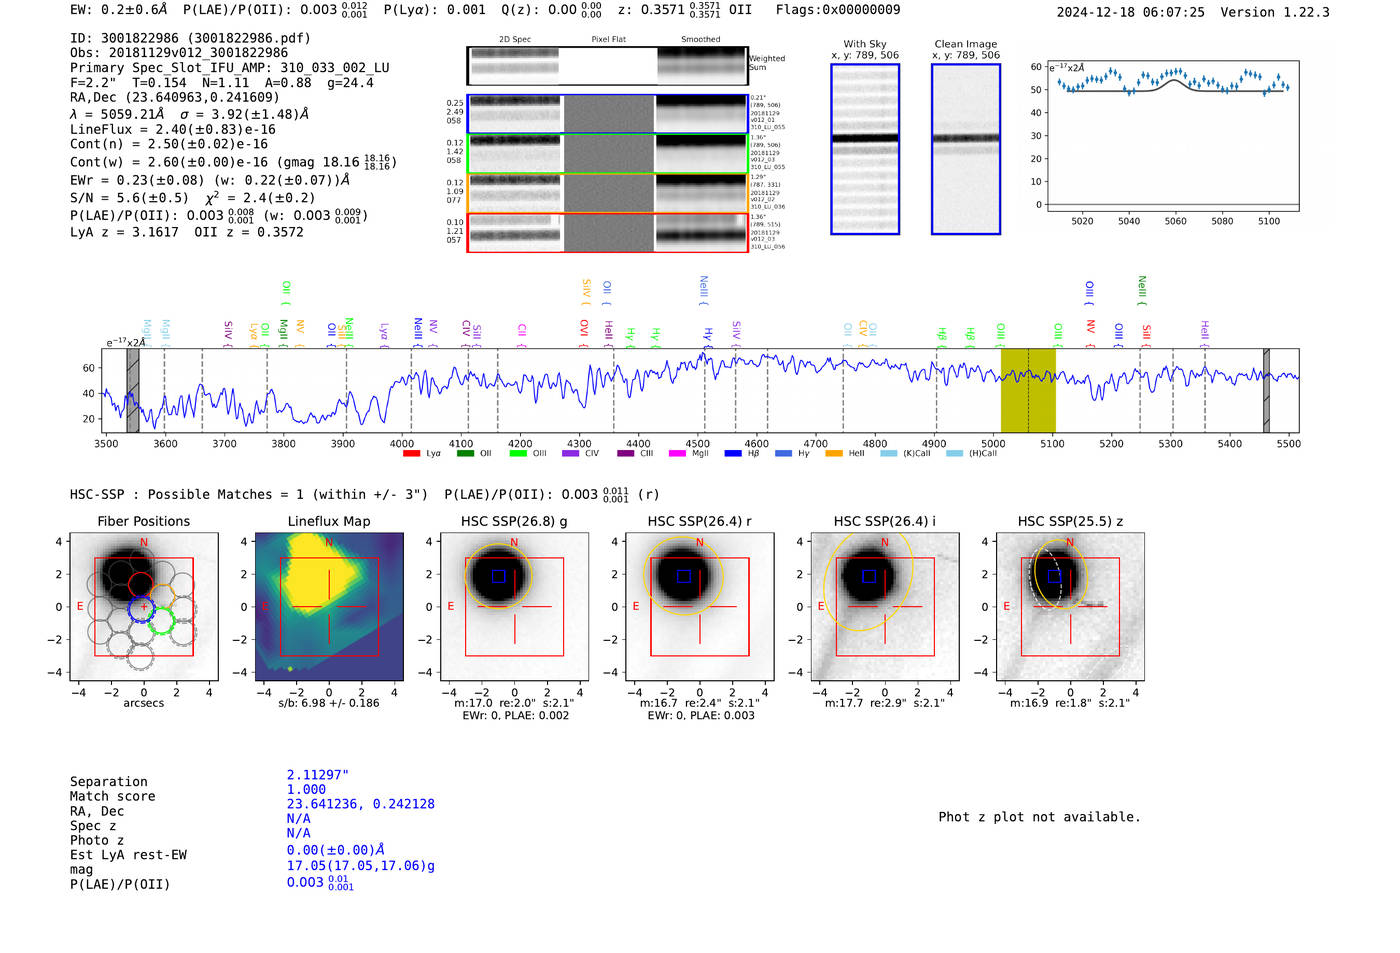
Task: Click the red fiber circle in Fiber Positions
Action: click(x=140, y=585)
